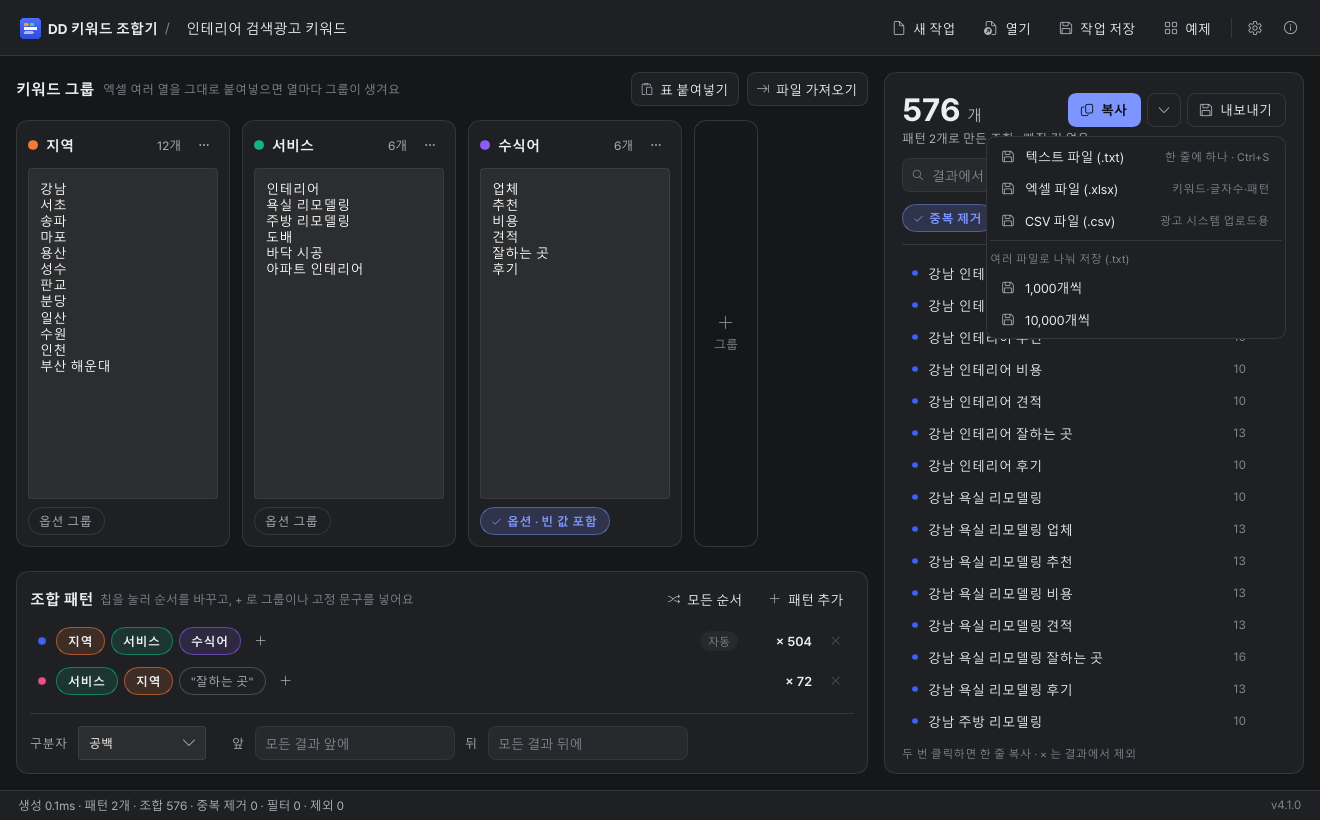Start a 새 작업 (new job)
The width and height of the screenshot is (1320, 820).
[924, 28]
